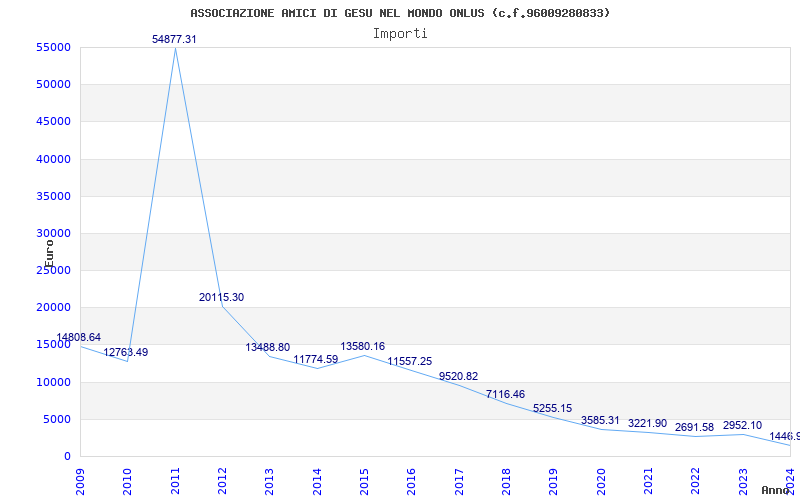
Task: Click the 35000 y-axis tick label
Action: pyautogui.click(x=53, y=196)
